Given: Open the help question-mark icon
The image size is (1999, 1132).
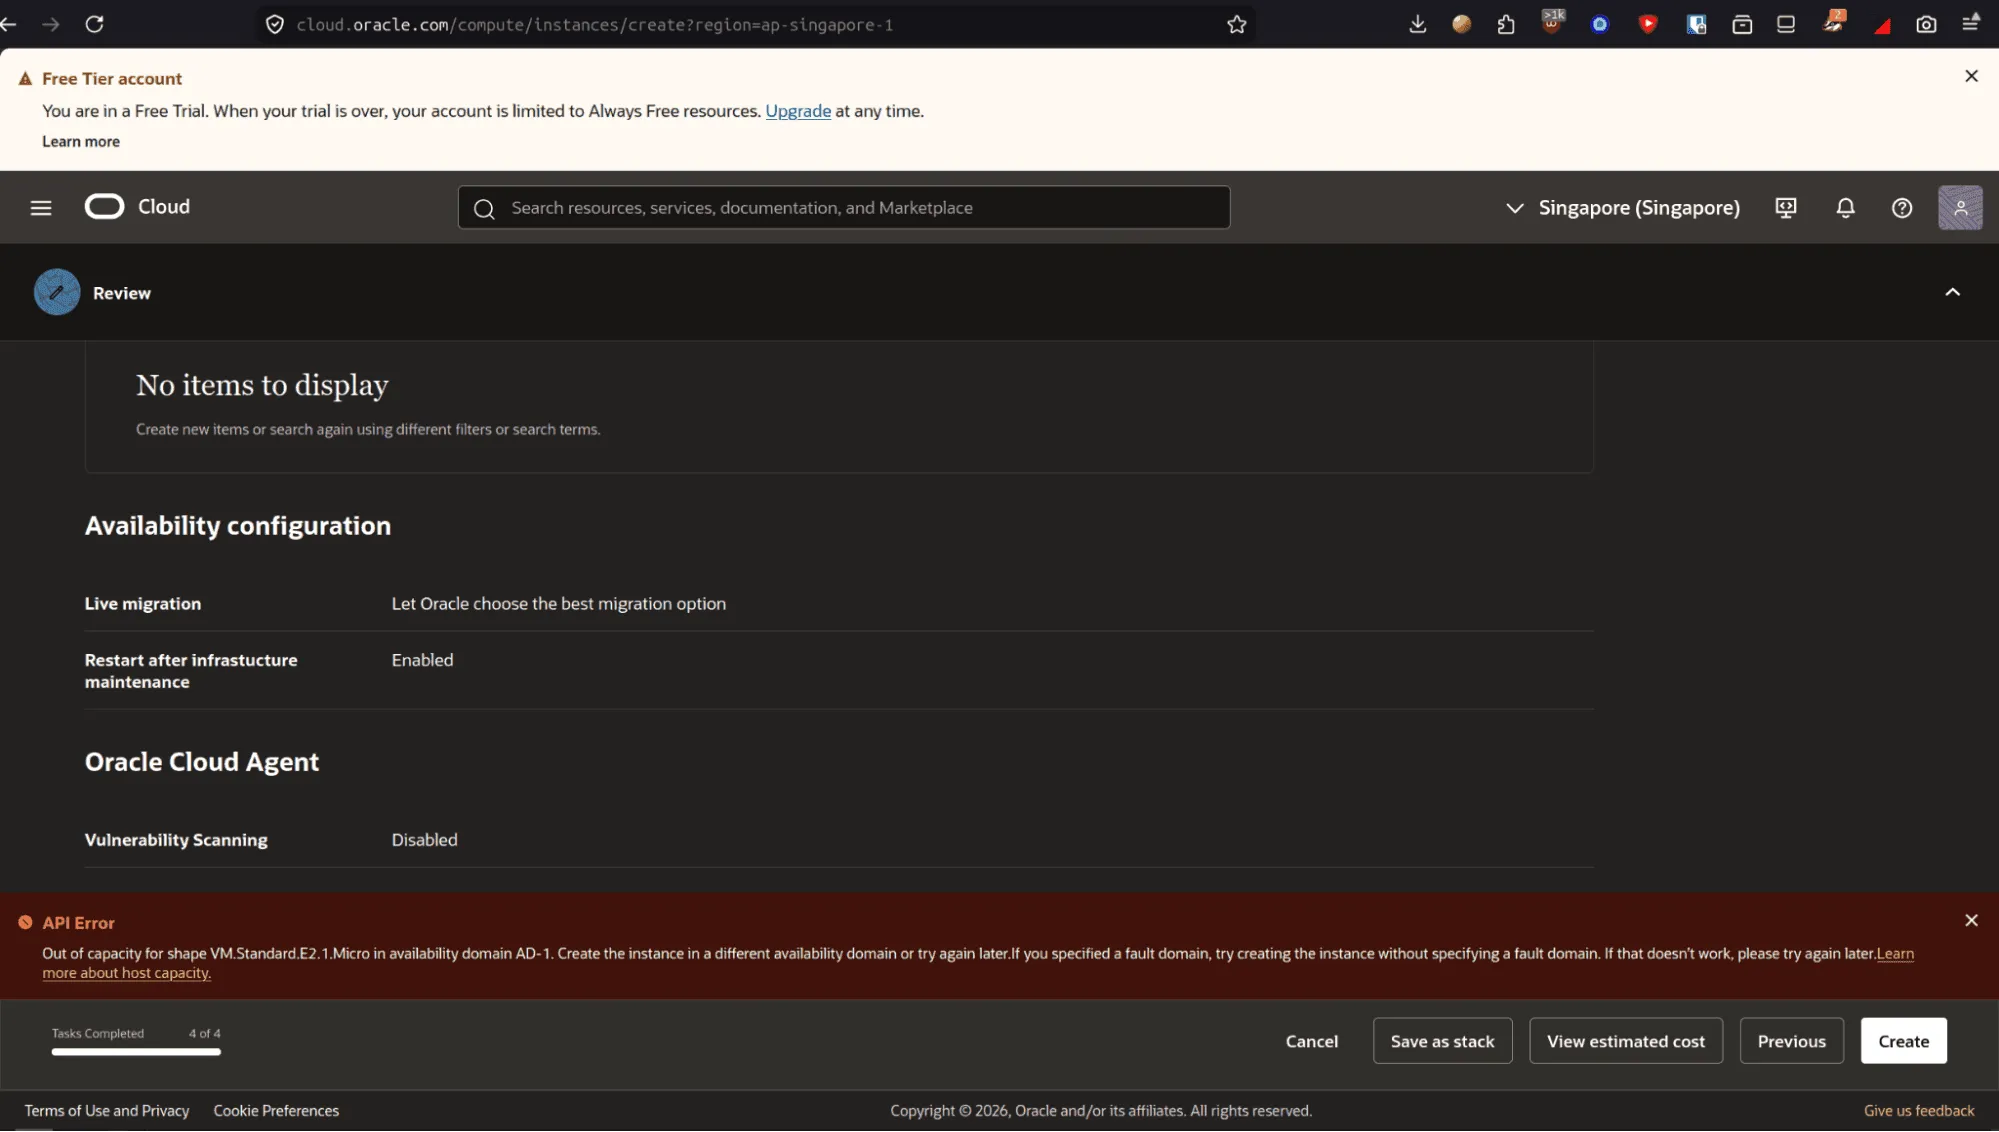Looking at the screenshot, I should 1902,208.
